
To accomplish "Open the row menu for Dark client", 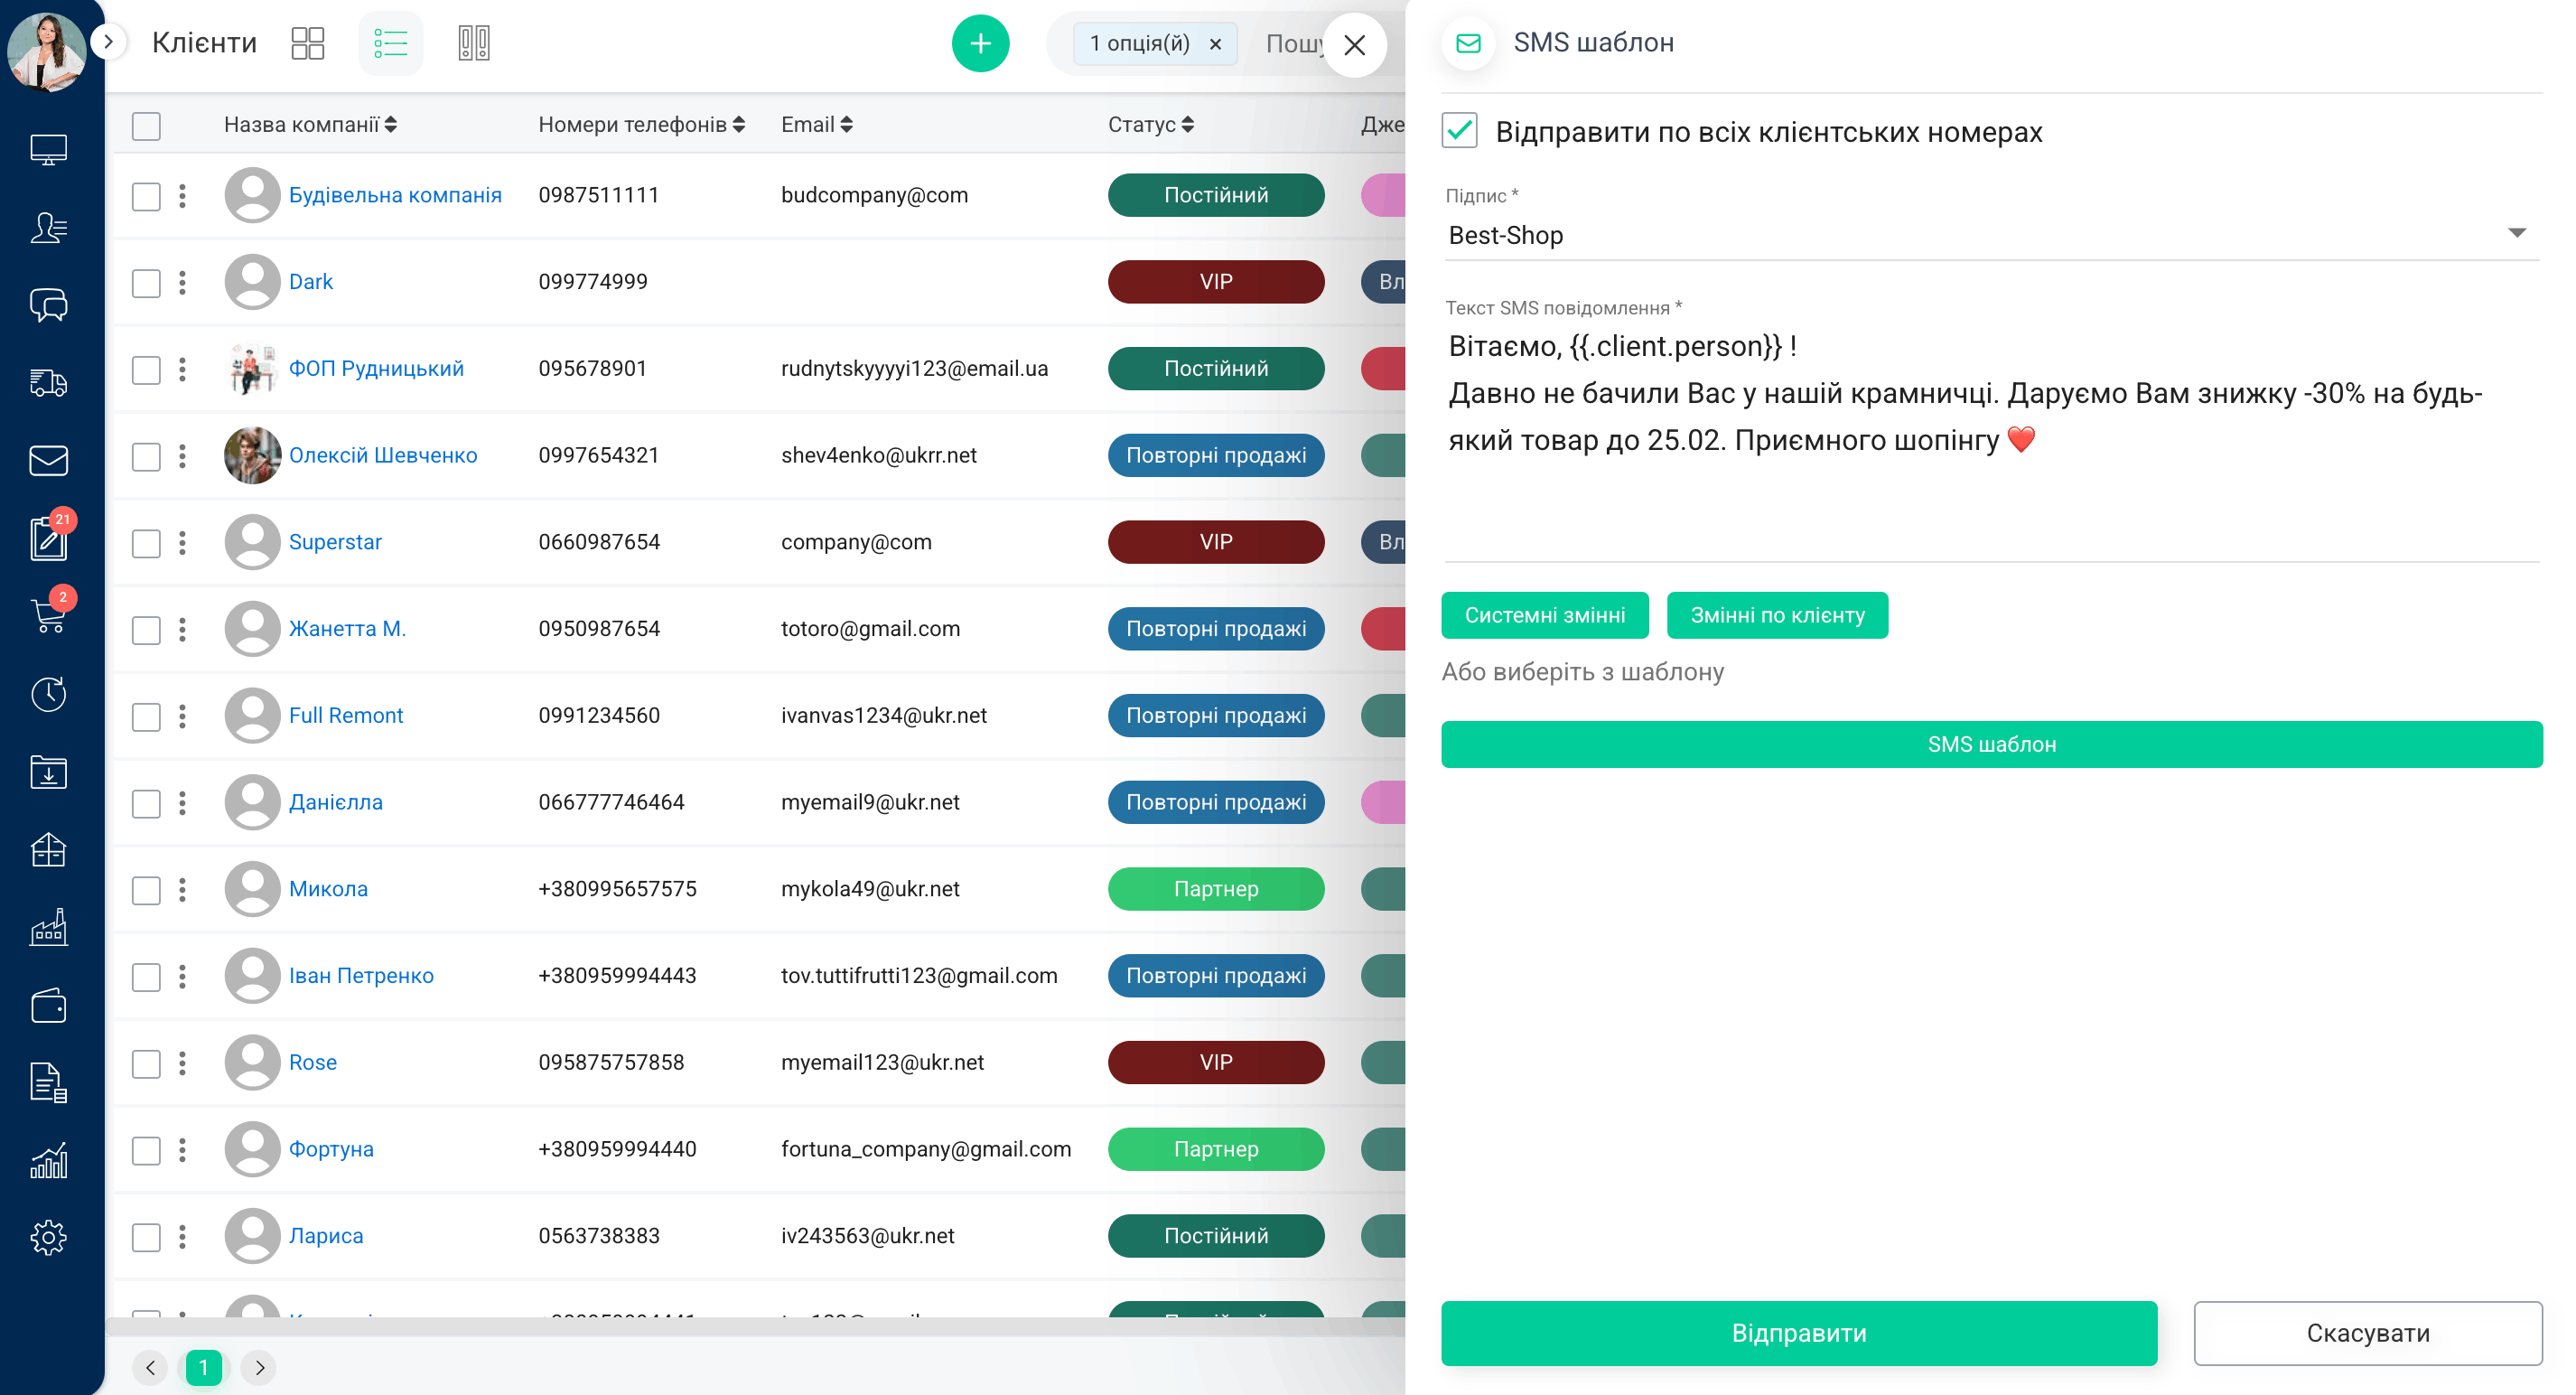I will 182,281.
